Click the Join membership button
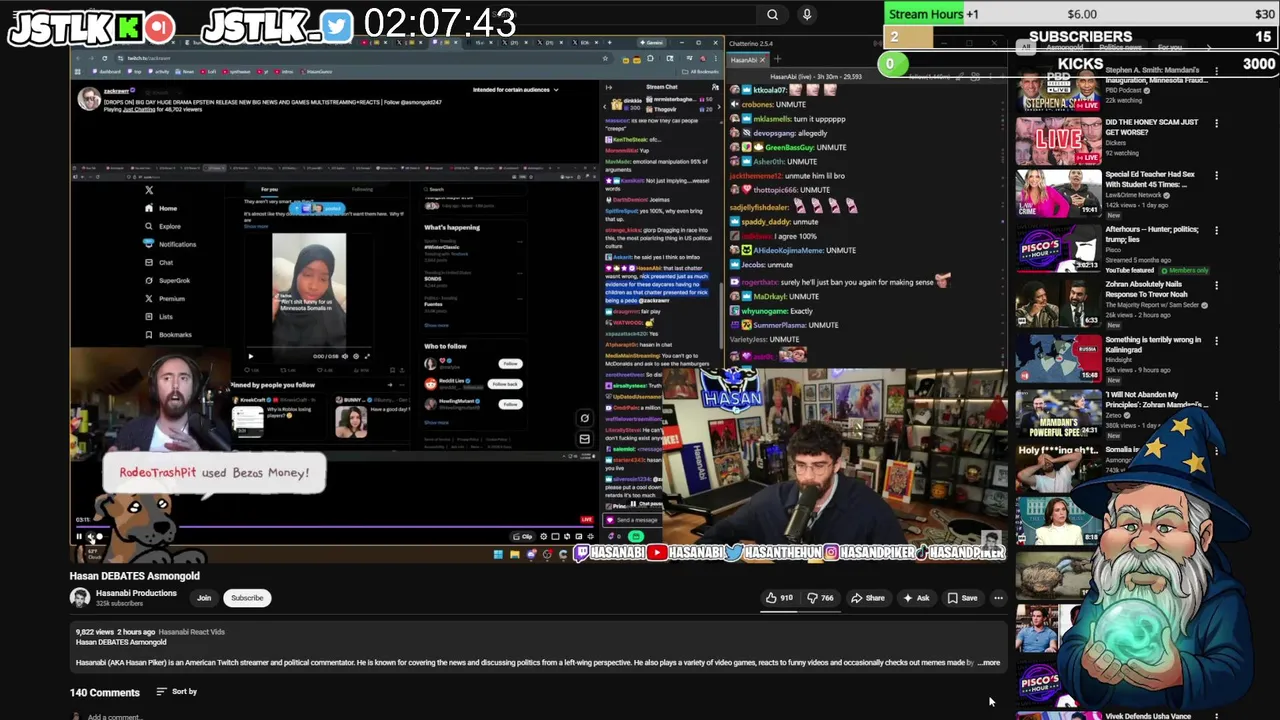 (204, 598)
